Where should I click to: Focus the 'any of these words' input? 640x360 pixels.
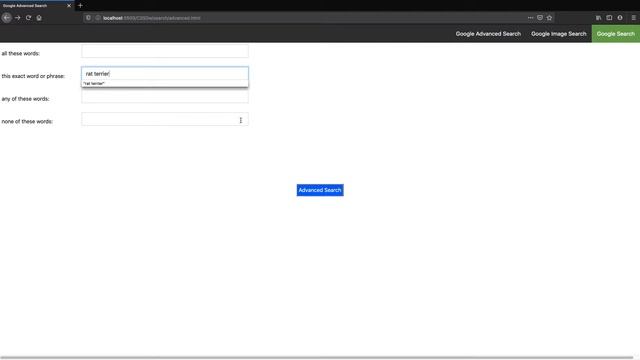click(x=165, y=96)
